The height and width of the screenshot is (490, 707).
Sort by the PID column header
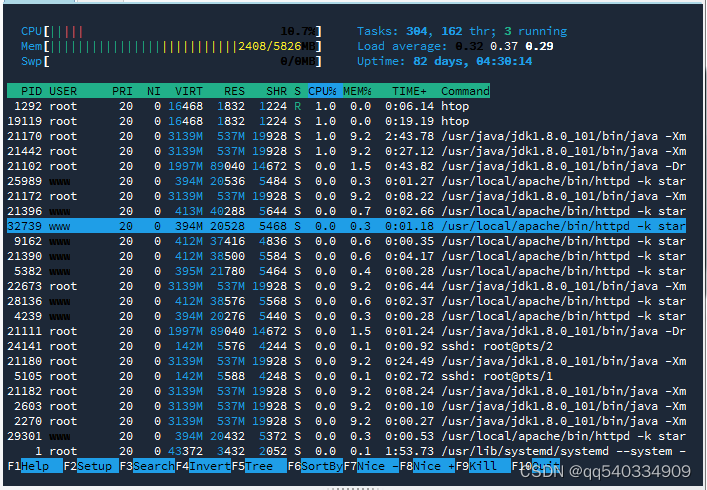[x=31, y=91]
